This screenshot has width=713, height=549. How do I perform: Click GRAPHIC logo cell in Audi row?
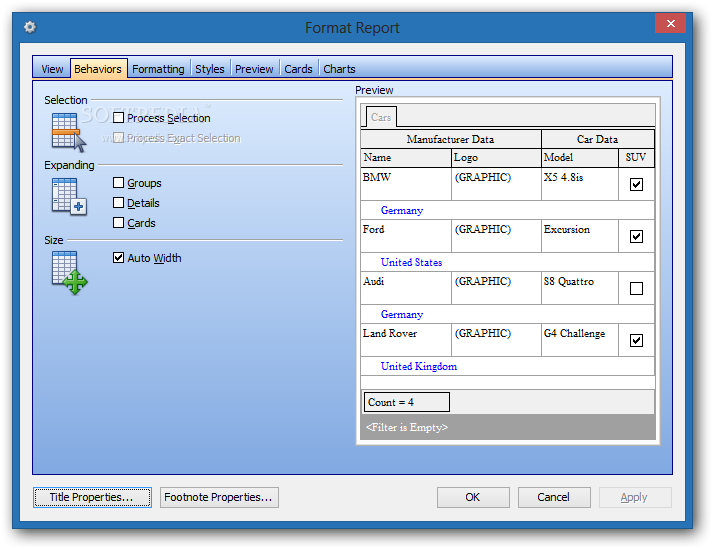click(496, 288)
